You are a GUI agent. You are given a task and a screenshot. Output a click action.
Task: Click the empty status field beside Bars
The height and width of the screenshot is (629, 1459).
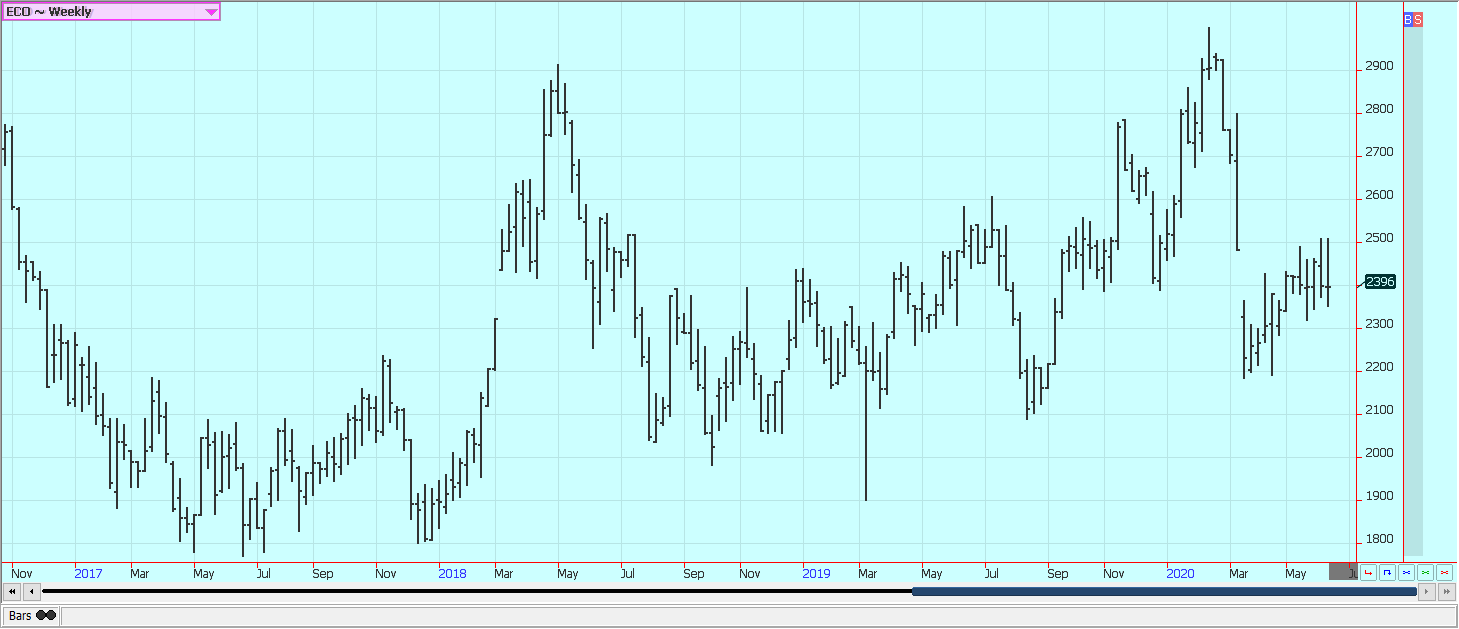click(x=758, y=616)
